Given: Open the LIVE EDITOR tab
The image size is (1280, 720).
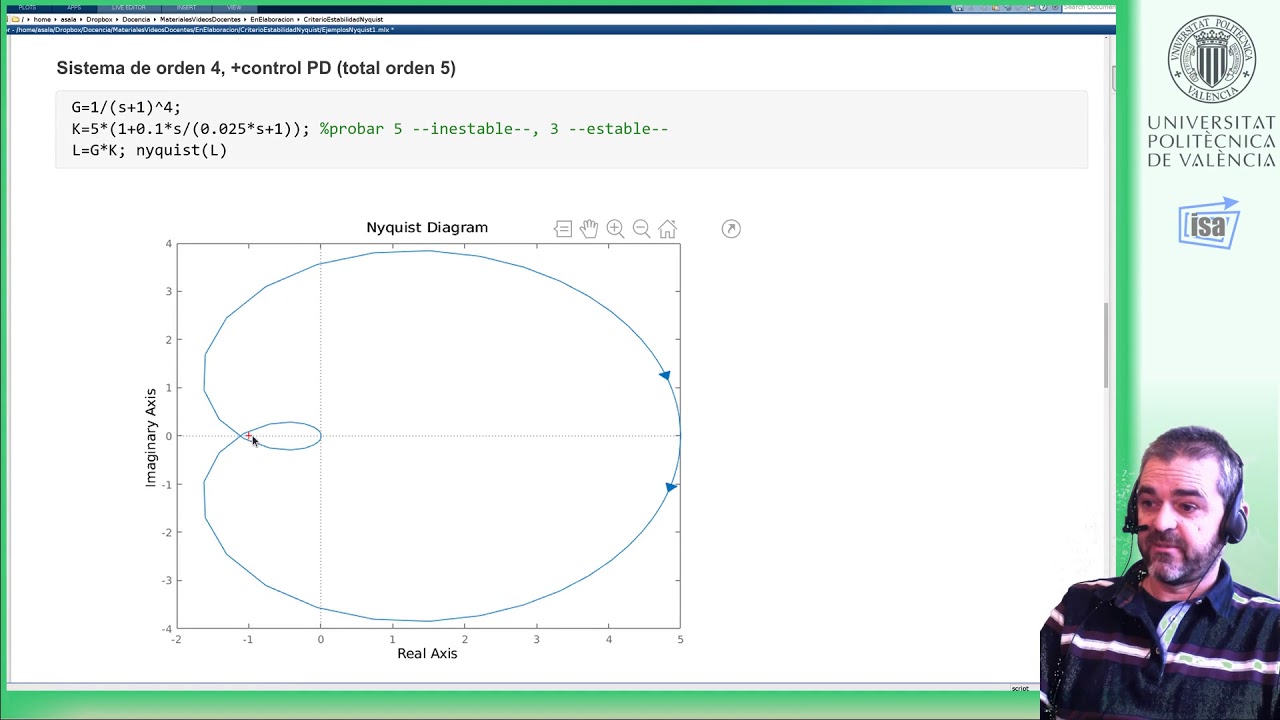Looking at the screenshot, I should click(128, 7).
